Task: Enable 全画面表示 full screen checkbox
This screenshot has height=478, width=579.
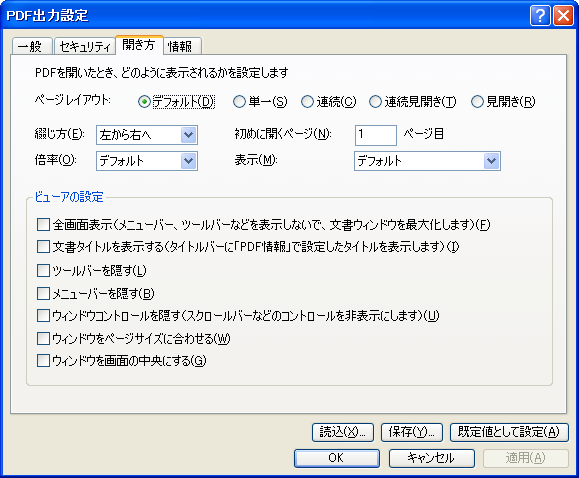Action: [x=43, y=224]
